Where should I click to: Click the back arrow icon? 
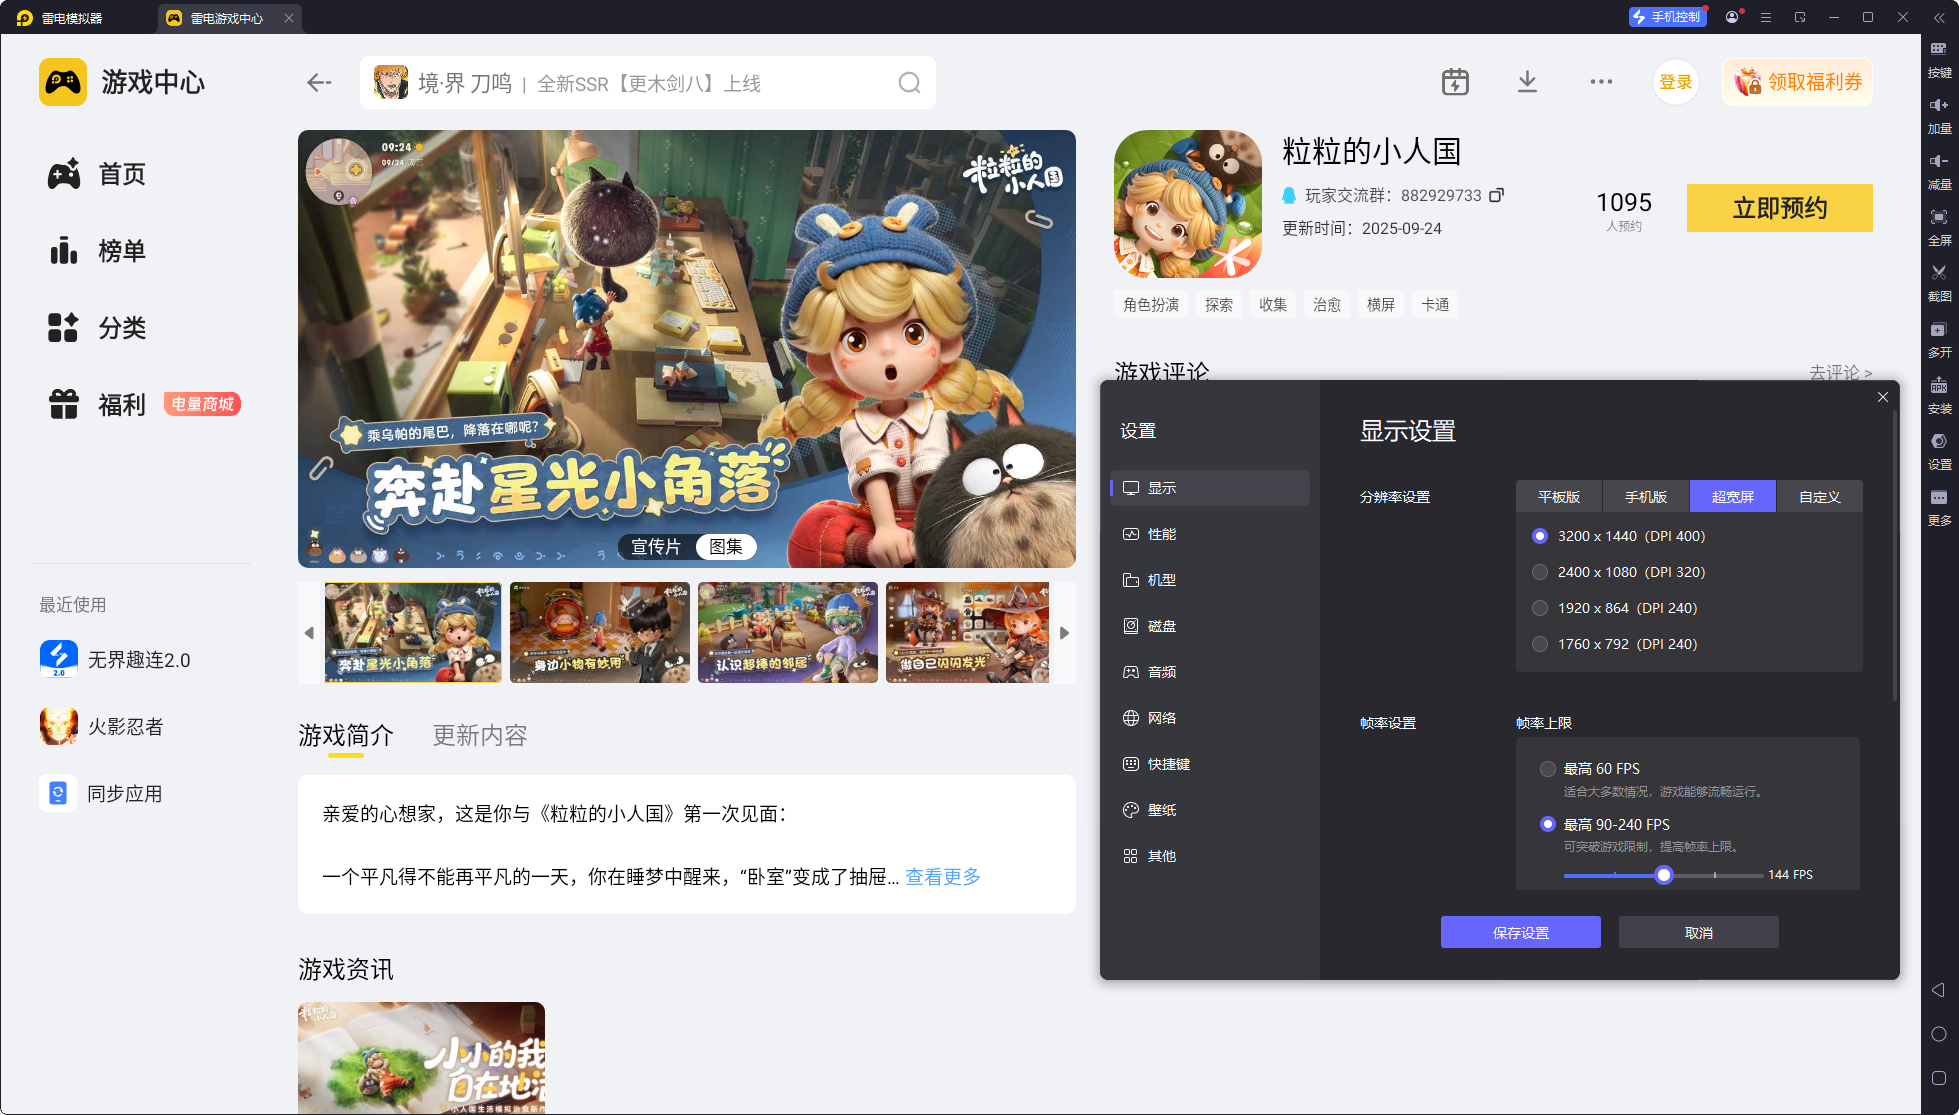[x=319, y=83]
